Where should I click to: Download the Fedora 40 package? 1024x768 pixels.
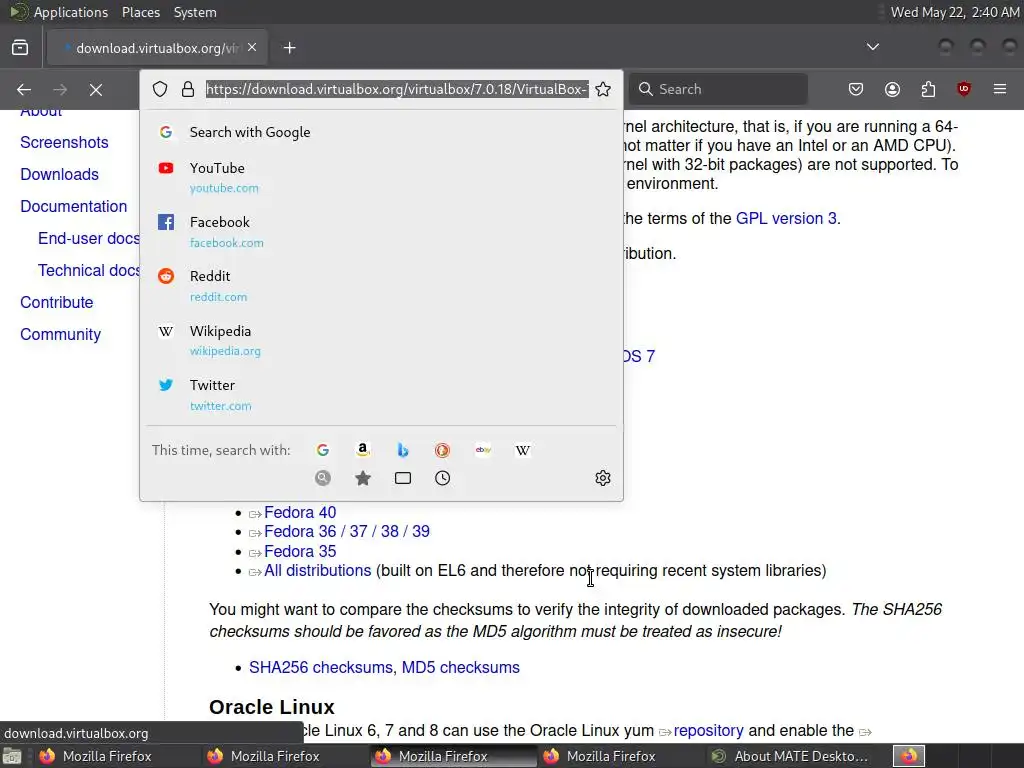pyautogui.click(x=300, y=513)
